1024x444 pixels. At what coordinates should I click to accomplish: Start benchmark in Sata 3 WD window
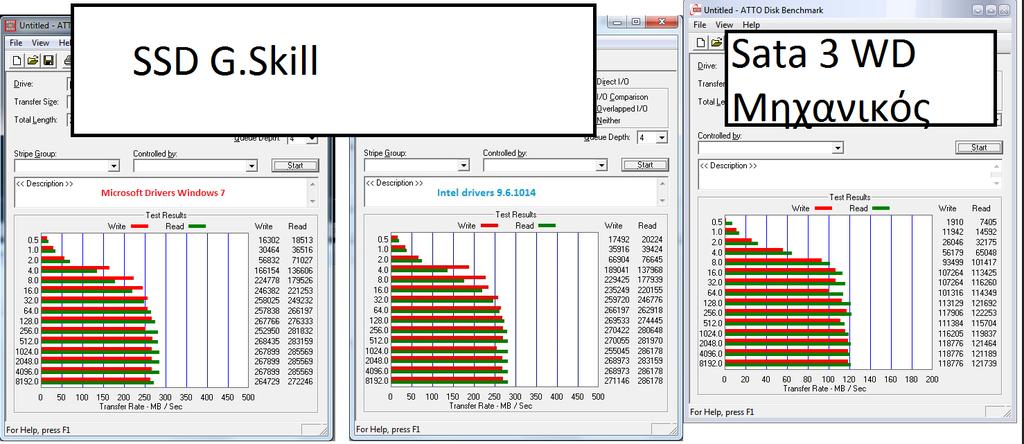tap(979, 148)
